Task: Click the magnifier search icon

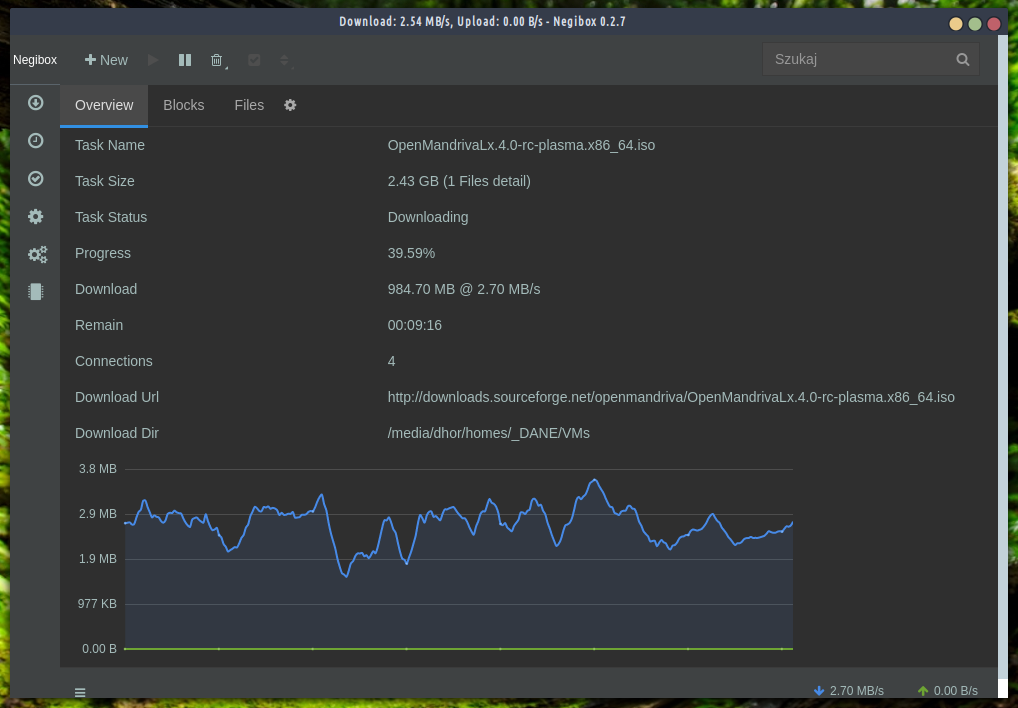Action: click(963, 60)
